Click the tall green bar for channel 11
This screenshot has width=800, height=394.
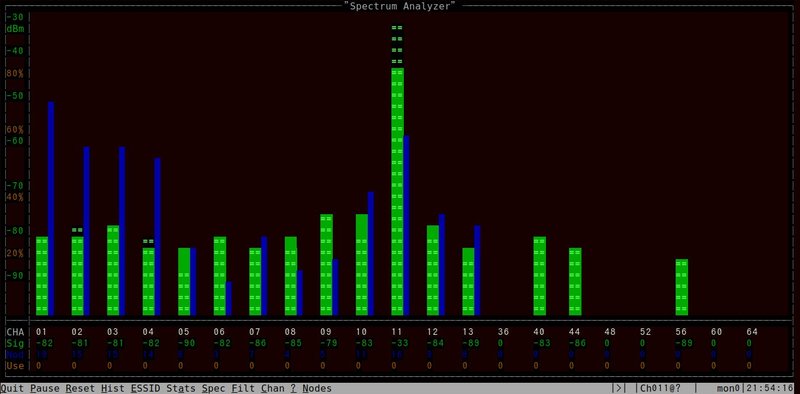(397, 191)
